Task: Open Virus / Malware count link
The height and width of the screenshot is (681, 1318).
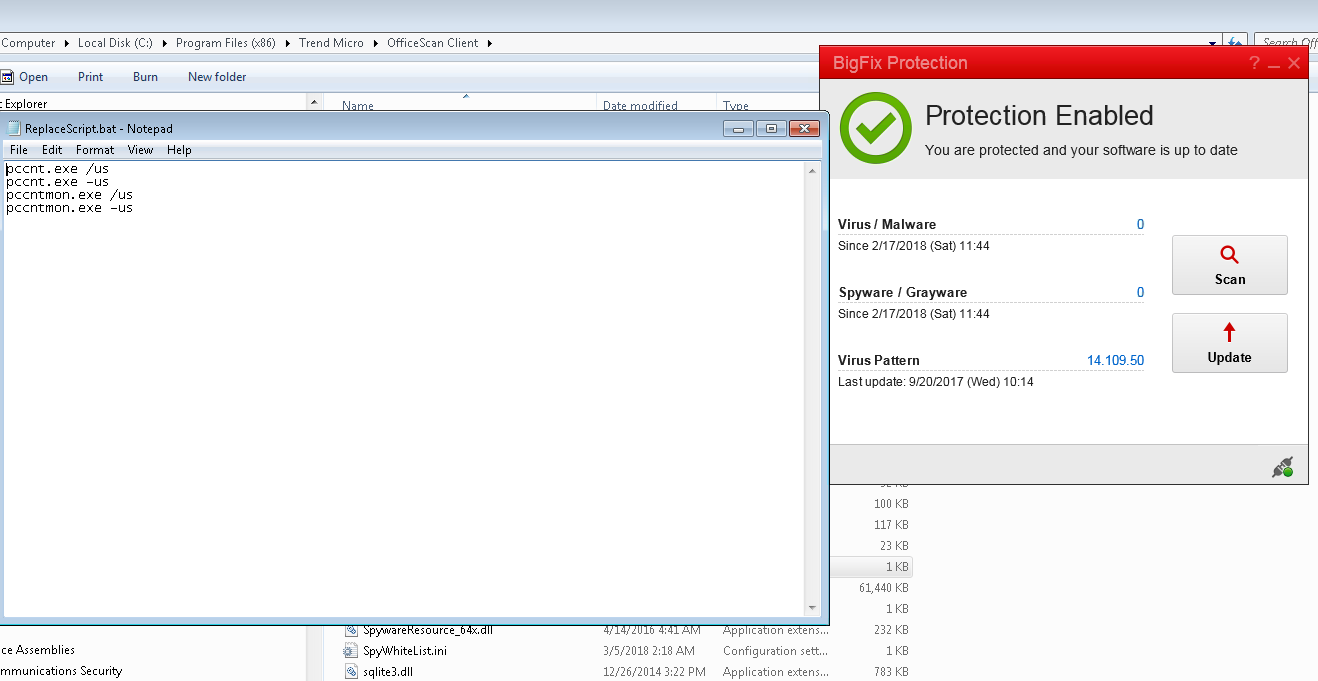Action: click(x=1140, y=224)
